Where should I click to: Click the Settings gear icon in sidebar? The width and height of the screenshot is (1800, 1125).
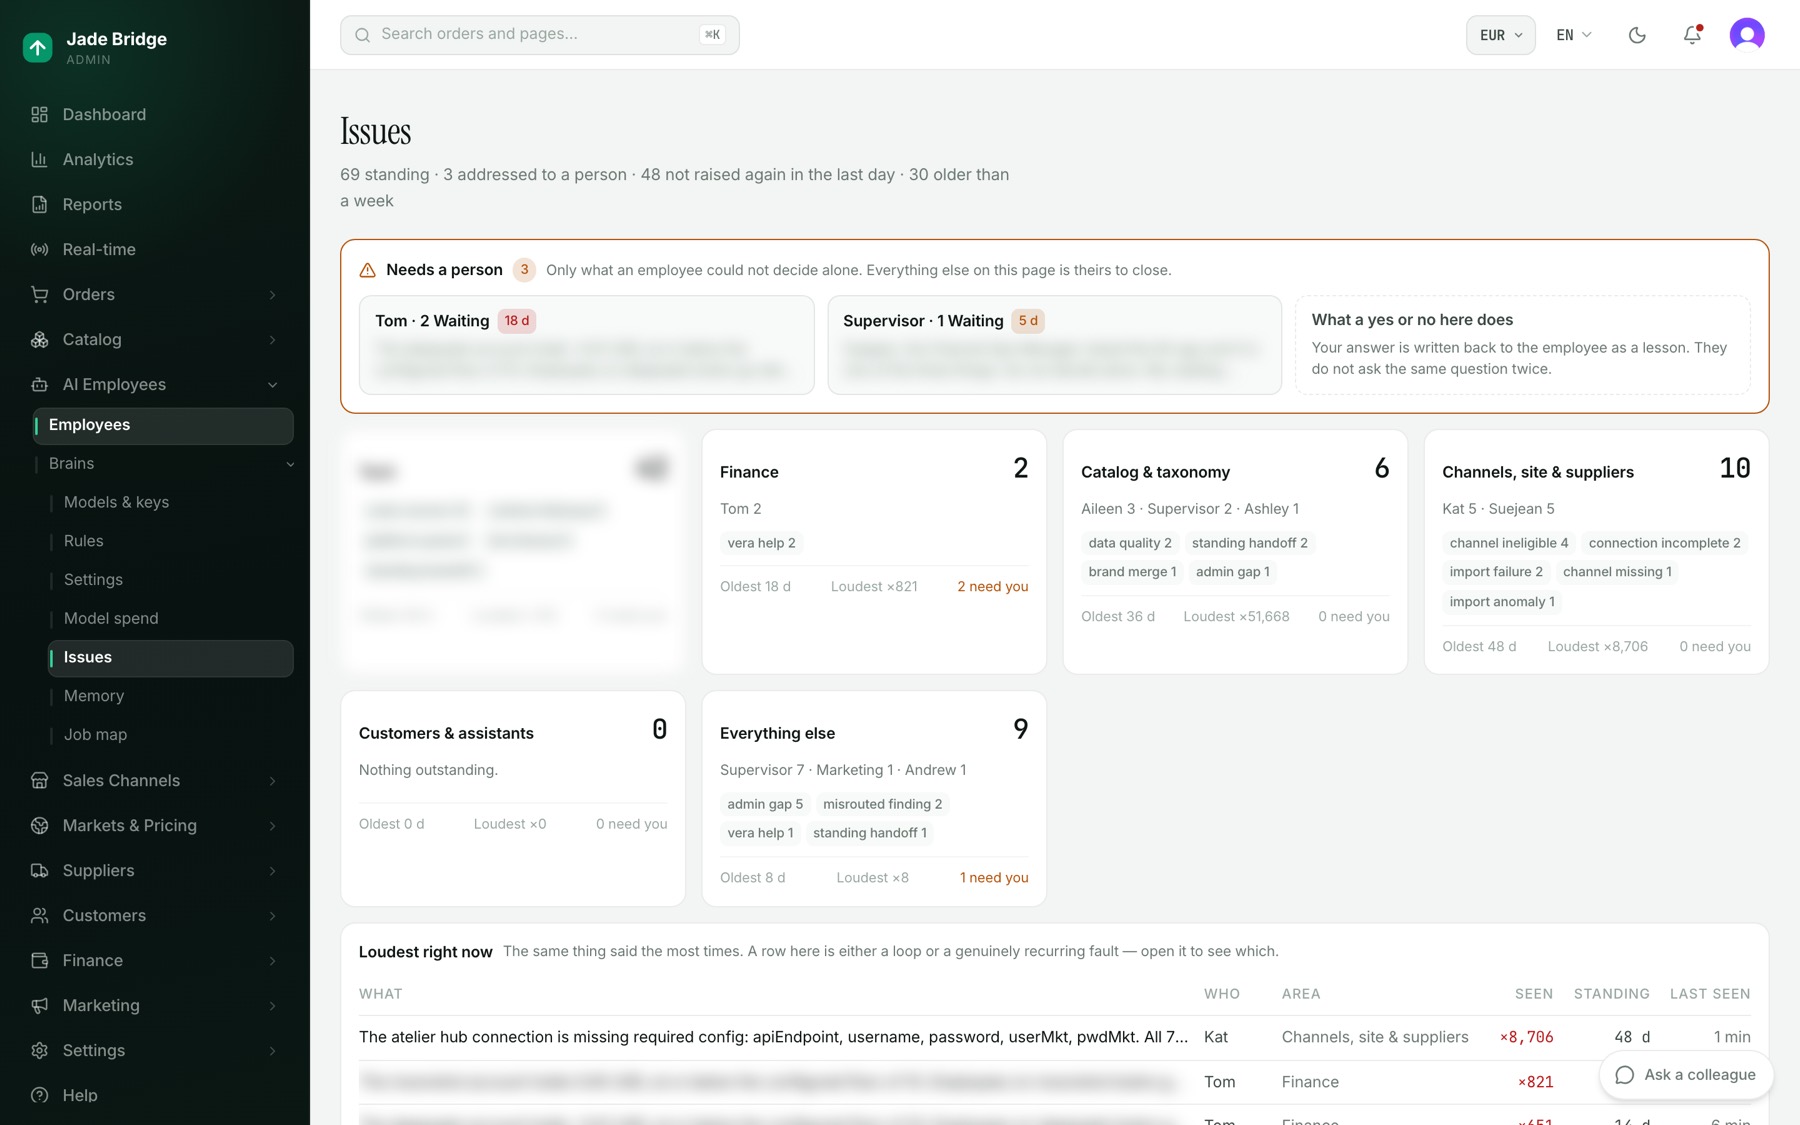click(40, 1051)
